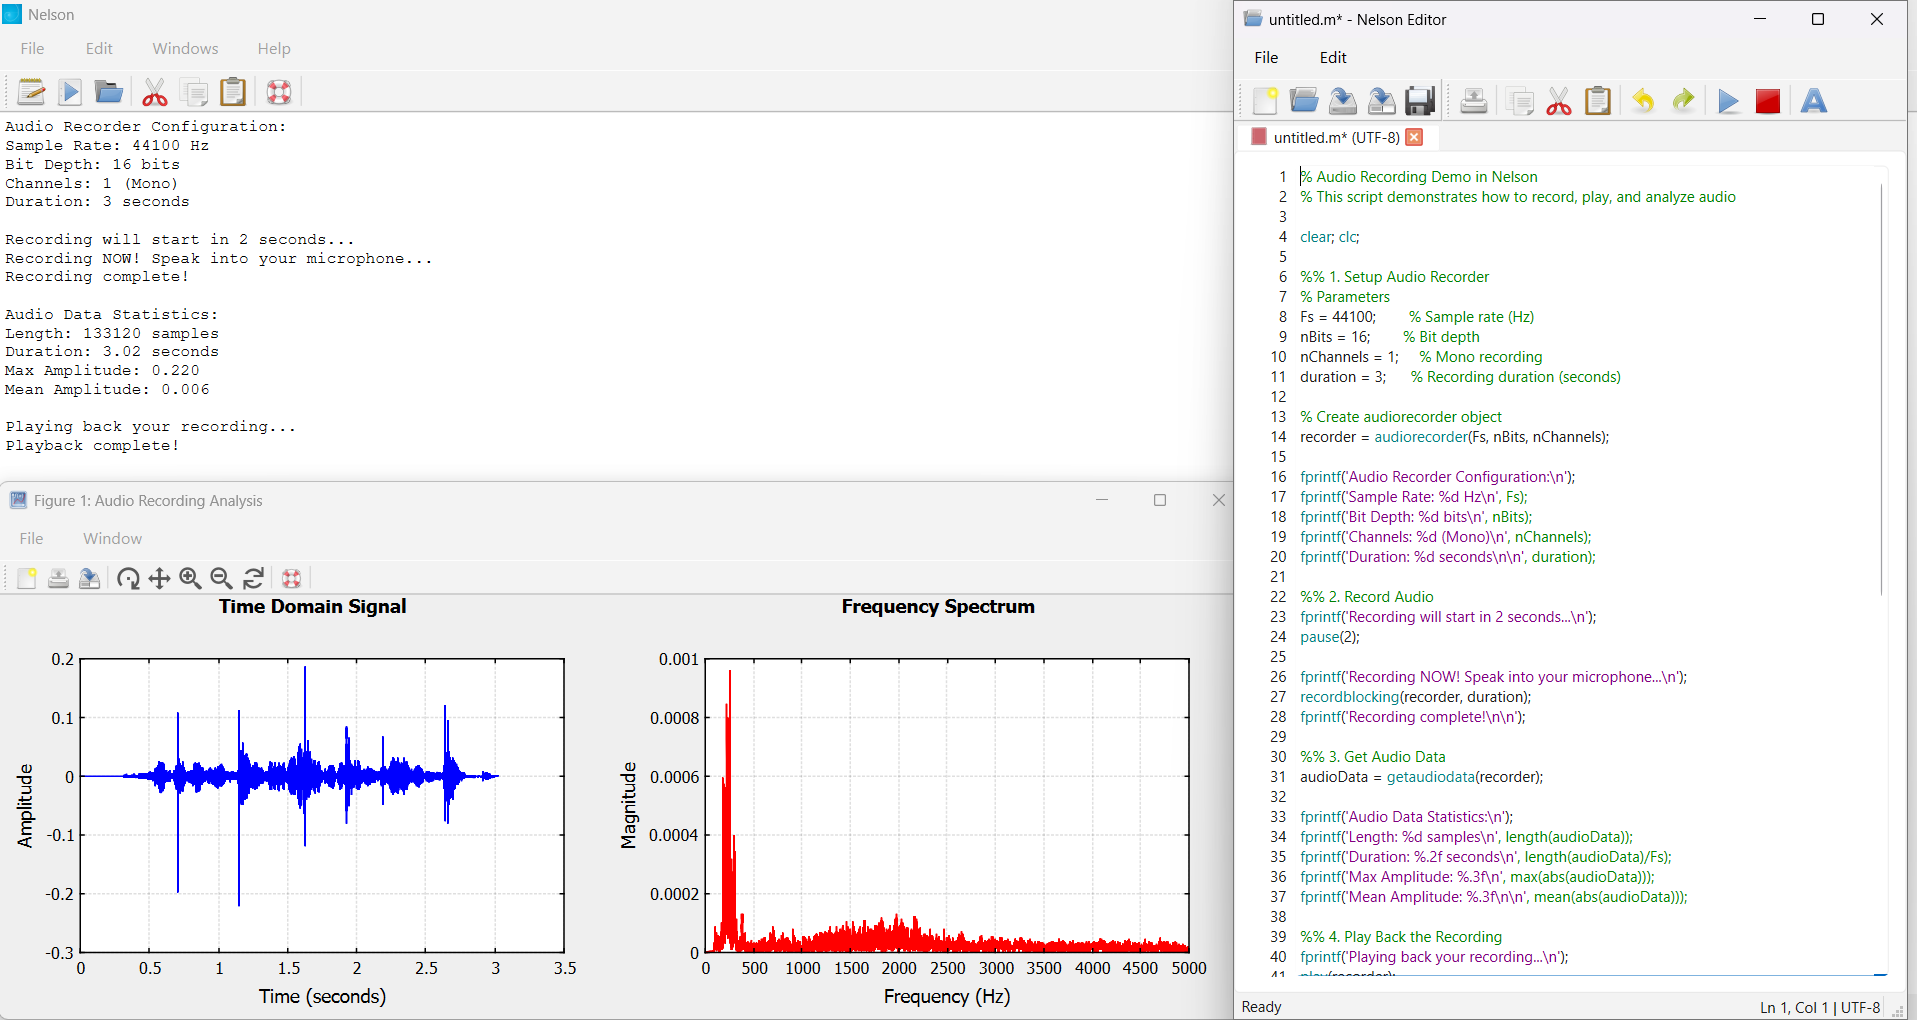
Task: Open the text editor notepad icon
Action: tap(31, 92)
